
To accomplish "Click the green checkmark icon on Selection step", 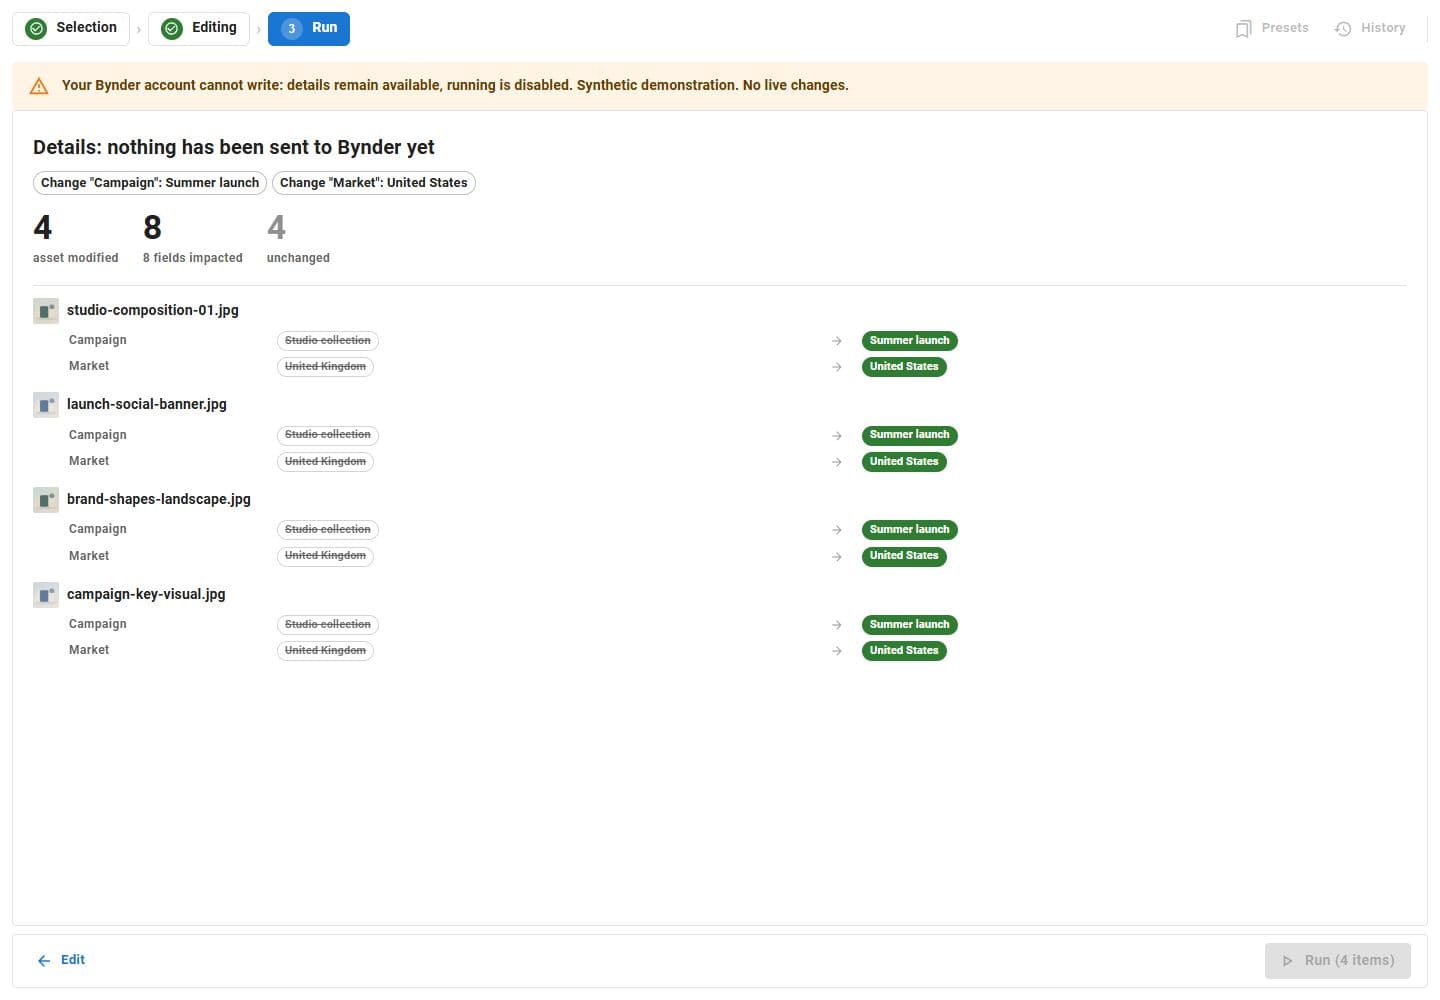I will 36,29.
